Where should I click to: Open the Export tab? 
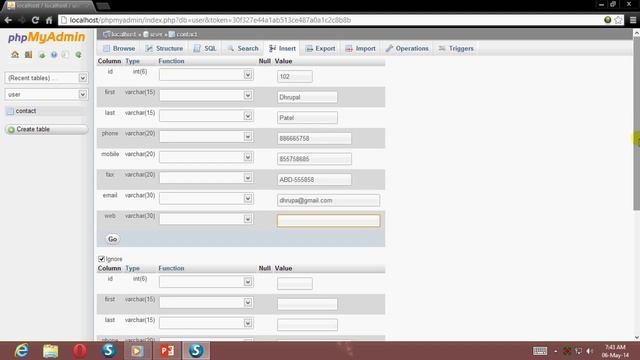[x=320, y=48]
